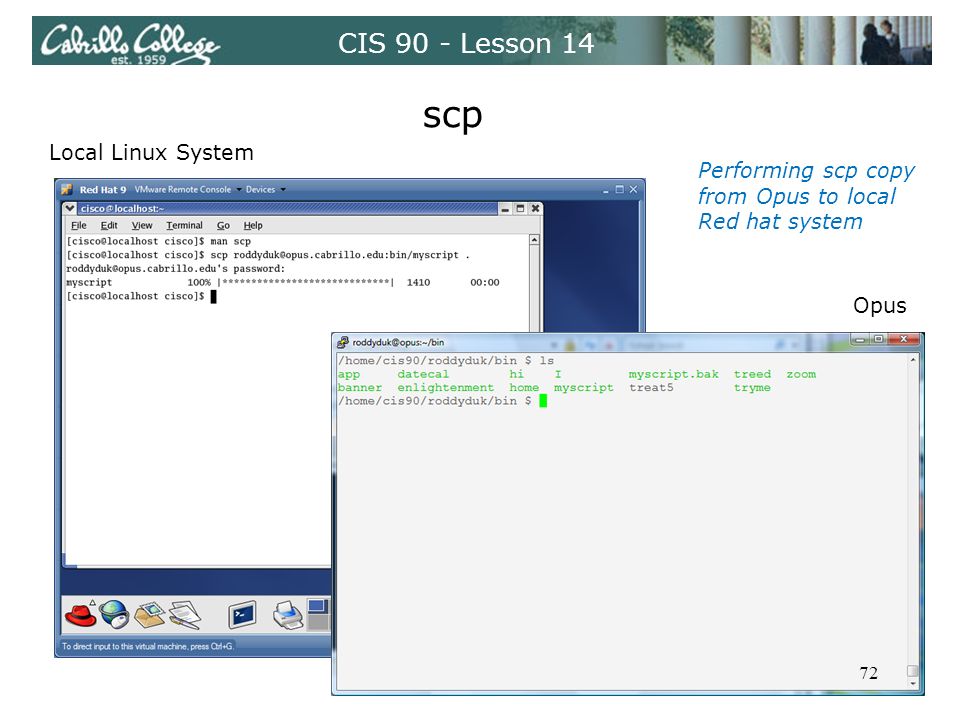
Task: Open the VMware Remote Console dropdown
Action: pyautogui.click(x=188, y=189)
